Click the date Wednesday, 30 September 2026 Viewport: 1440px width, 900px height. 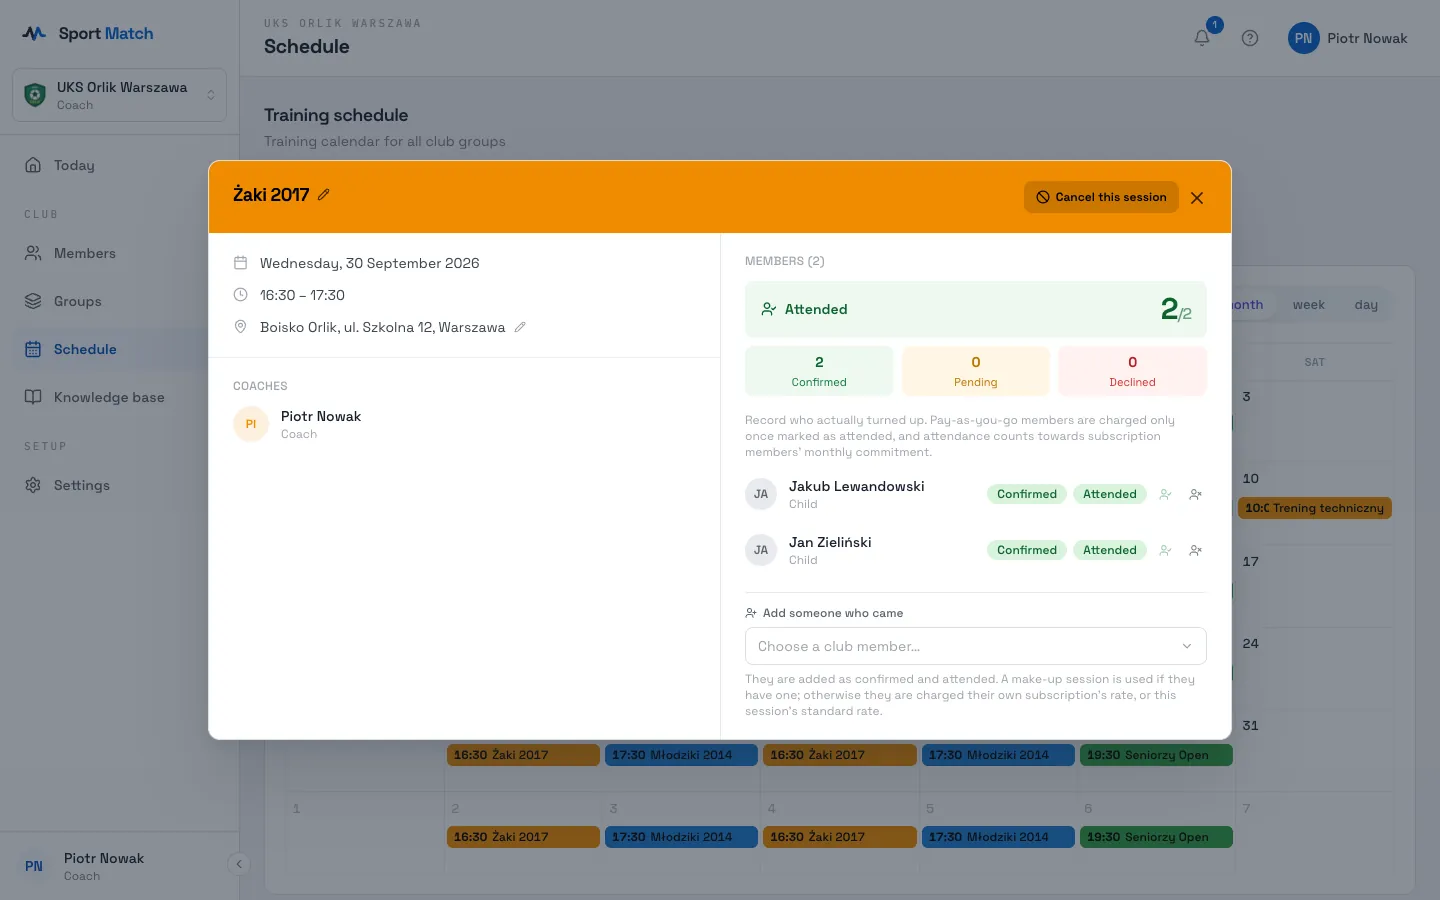click(x=369, y=263)
